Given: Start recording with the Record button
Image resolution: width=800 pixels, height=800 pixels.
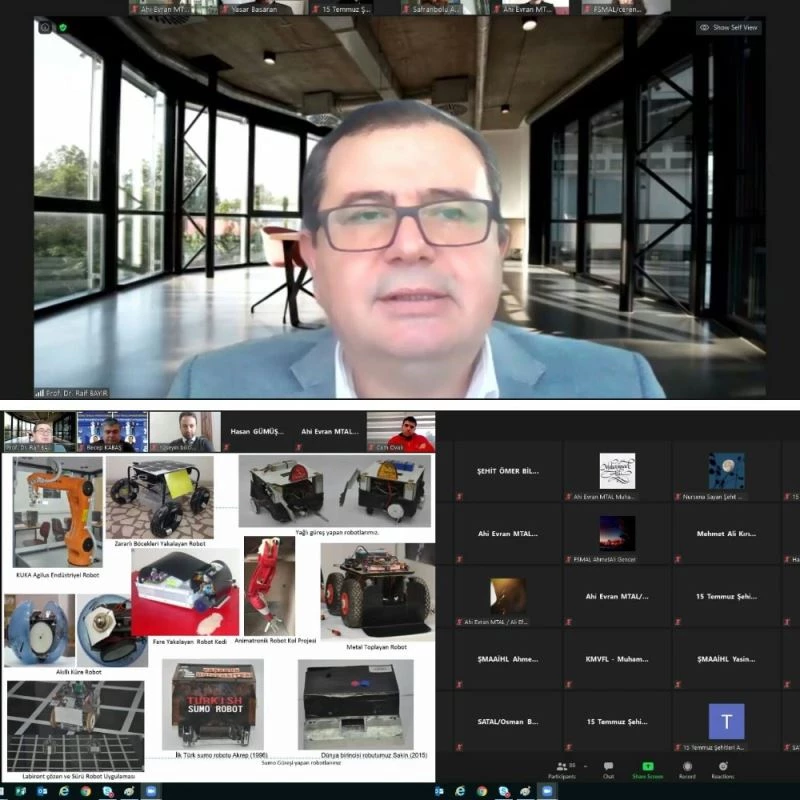Looking at the screenshot, I should (687, 768).
